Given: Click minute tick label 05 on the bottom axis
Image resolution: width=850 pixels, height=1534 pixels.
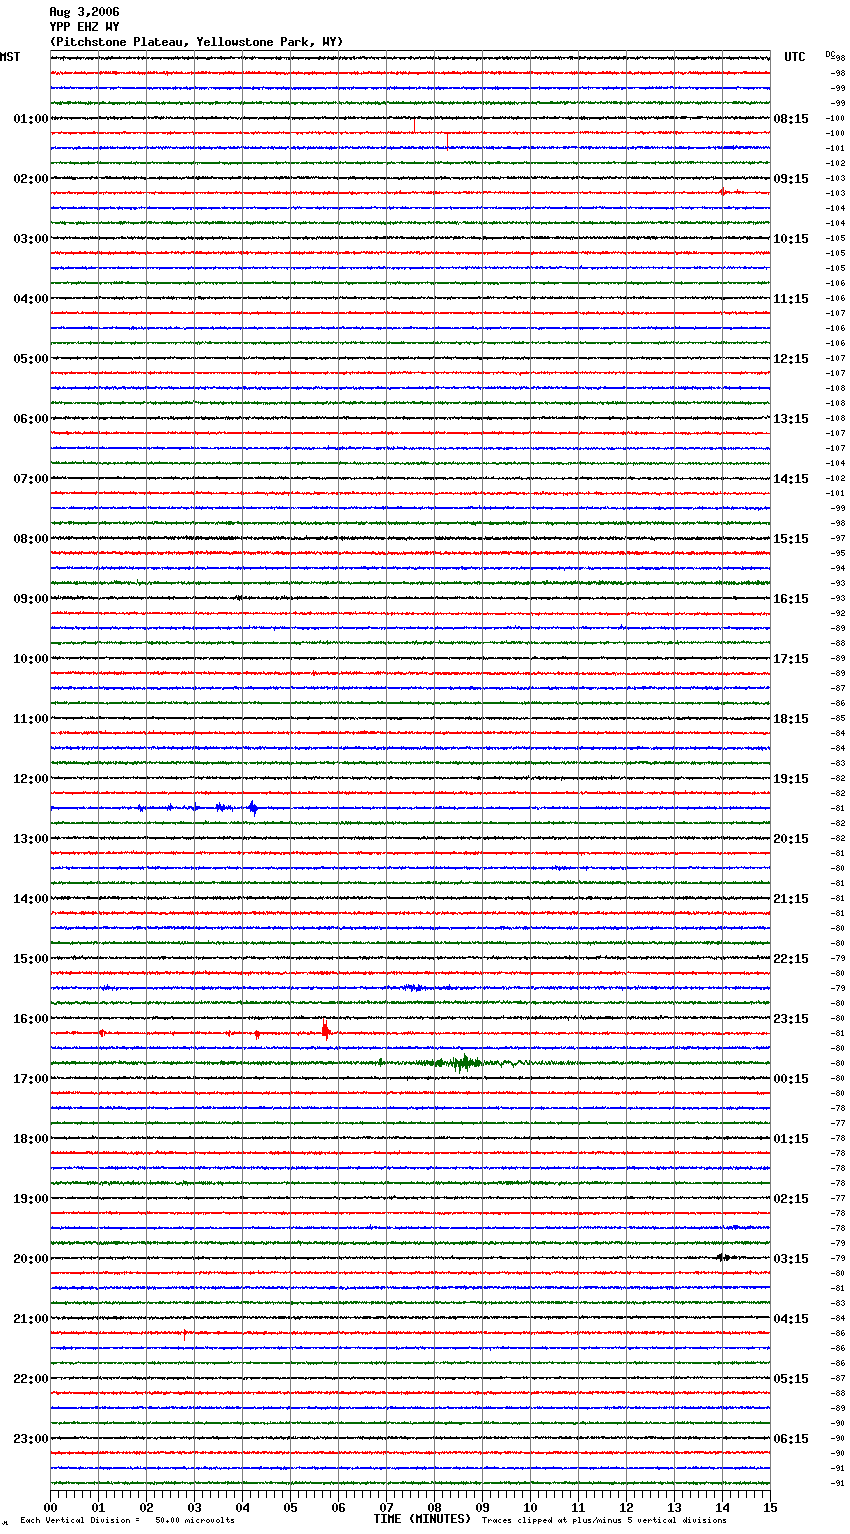Looking at the screenshot, I should pos(291,1506).
